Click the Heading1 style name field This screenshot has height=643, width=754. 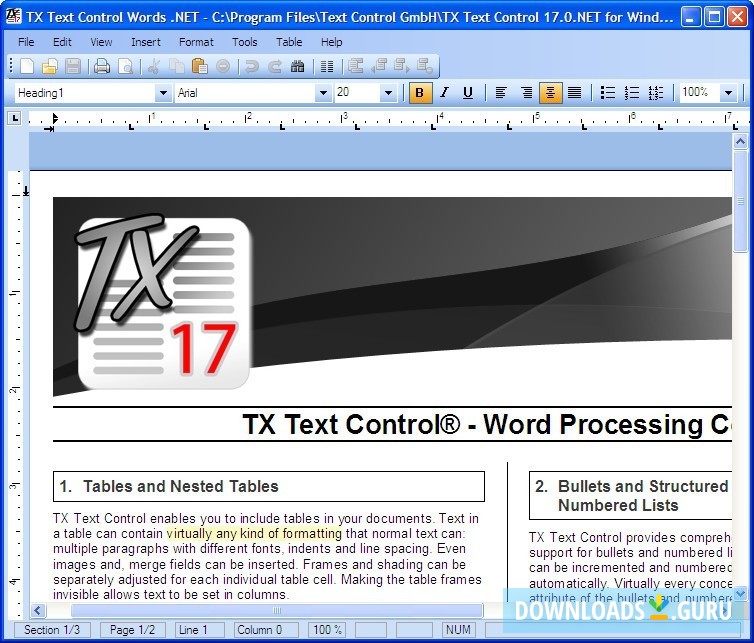tap(85, 93)
